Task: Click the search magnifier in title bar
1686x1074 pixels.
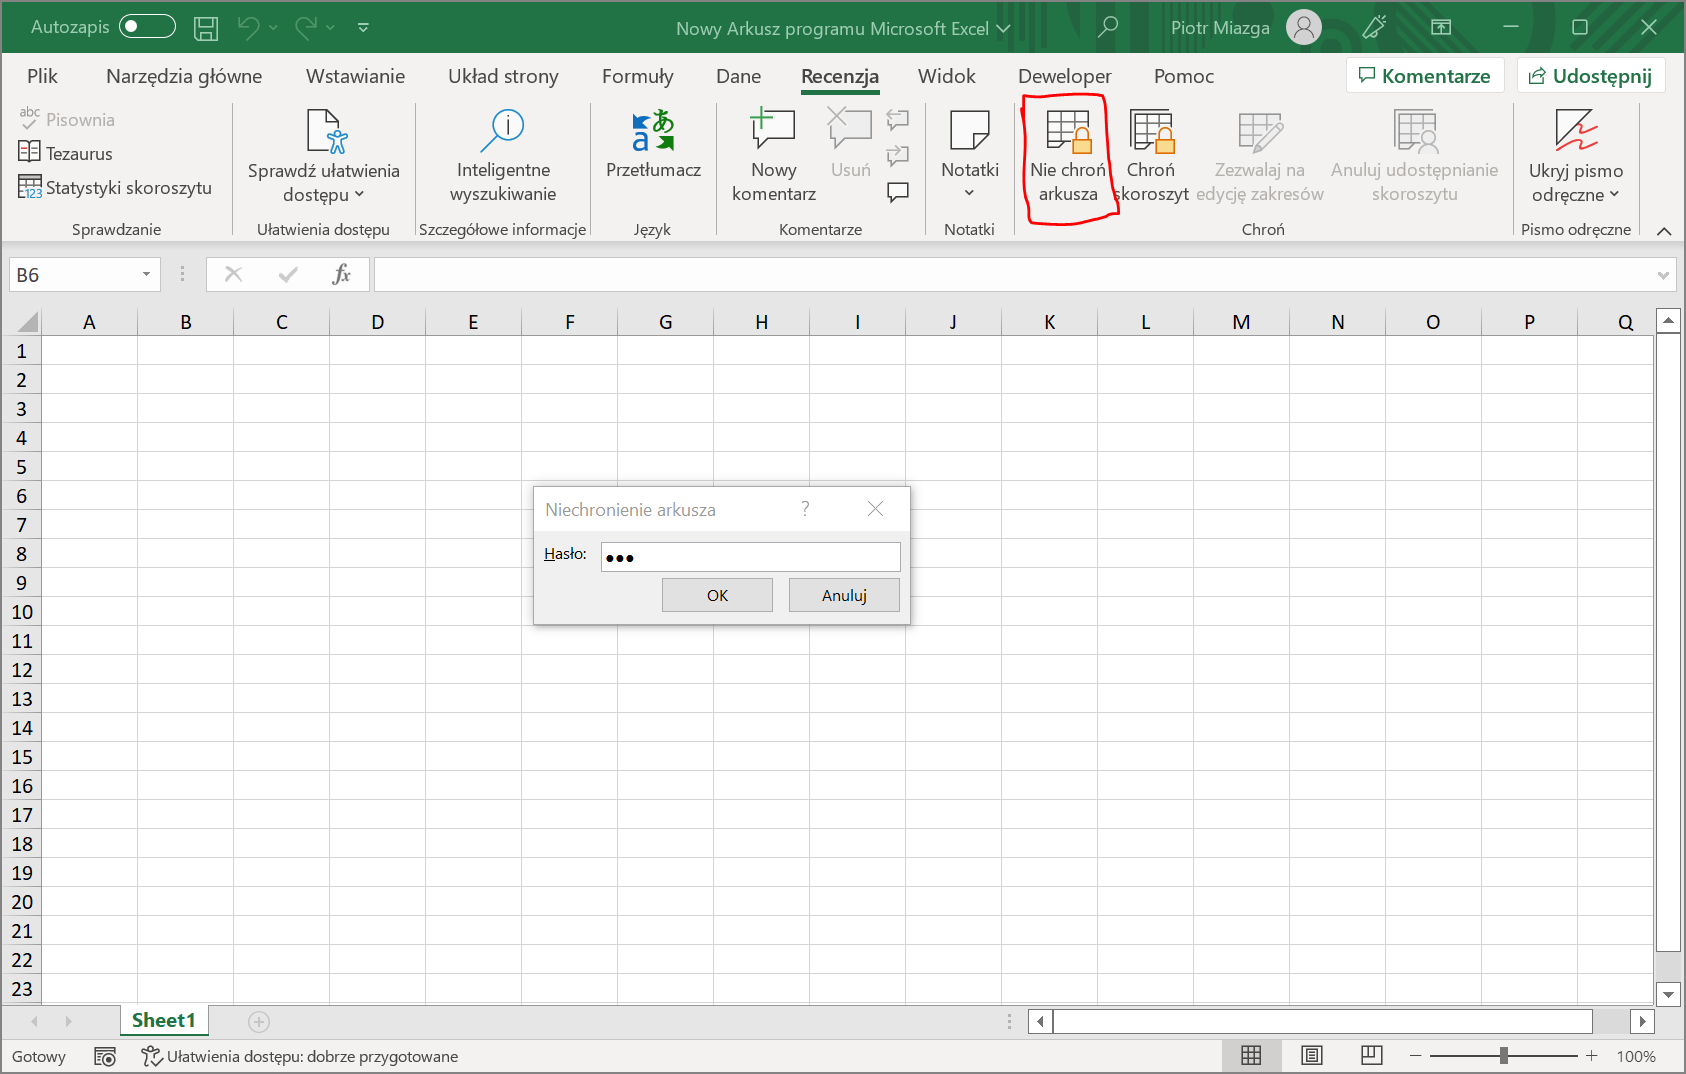Action: click(1107, 27)
